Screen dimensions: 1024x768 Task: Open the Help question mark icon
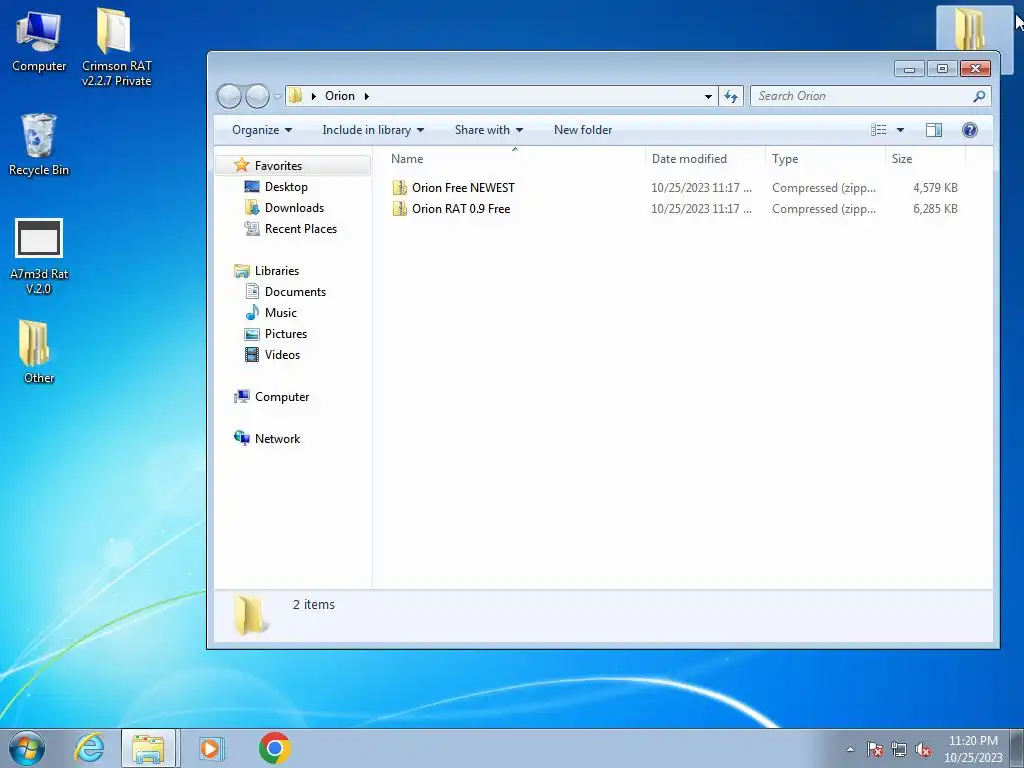pos(970,130)
